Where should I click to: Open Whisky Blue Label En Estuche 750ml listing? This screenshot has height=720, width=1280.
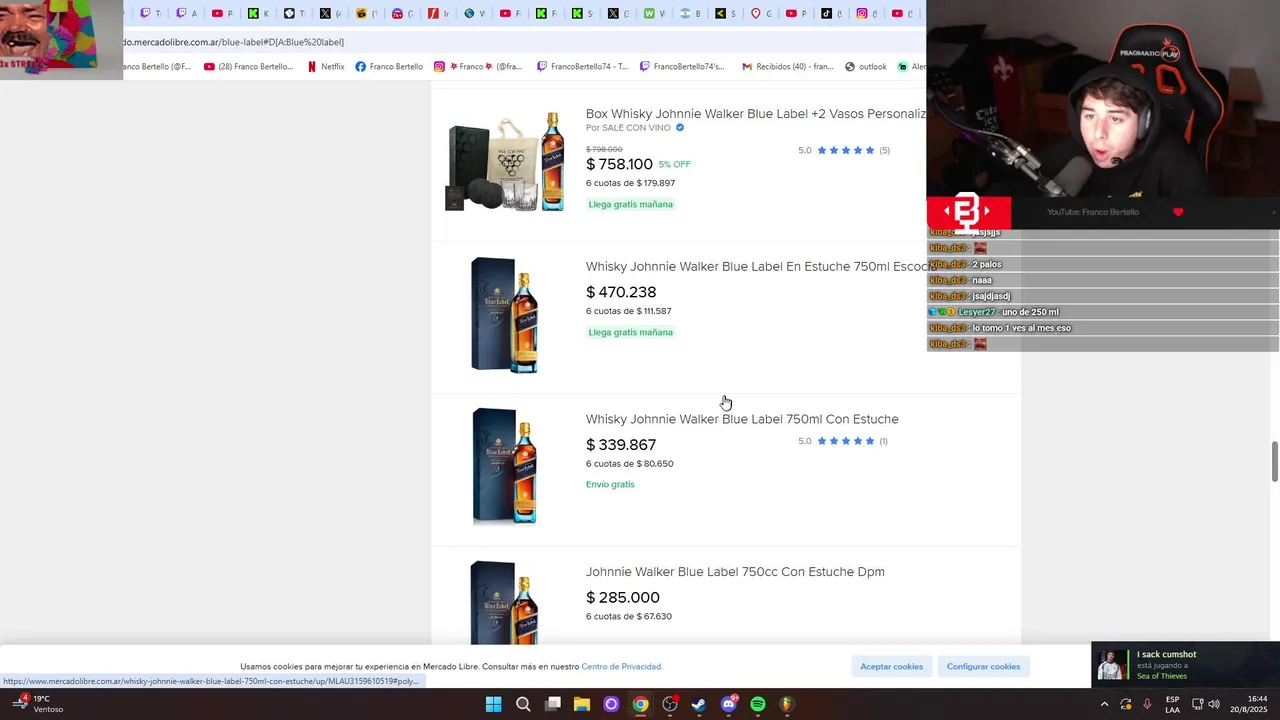(x=755, y=267)
